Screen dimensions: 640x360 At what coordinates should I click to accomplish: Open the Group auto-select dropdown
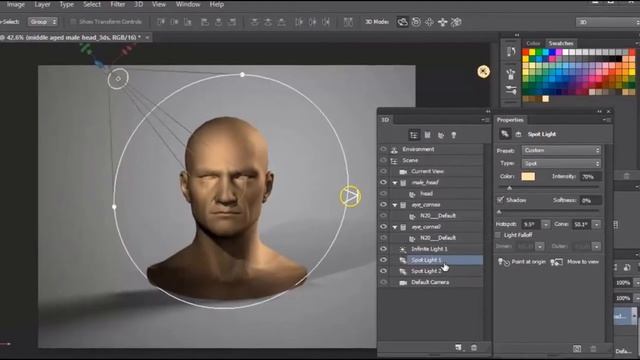coord(43,22)
